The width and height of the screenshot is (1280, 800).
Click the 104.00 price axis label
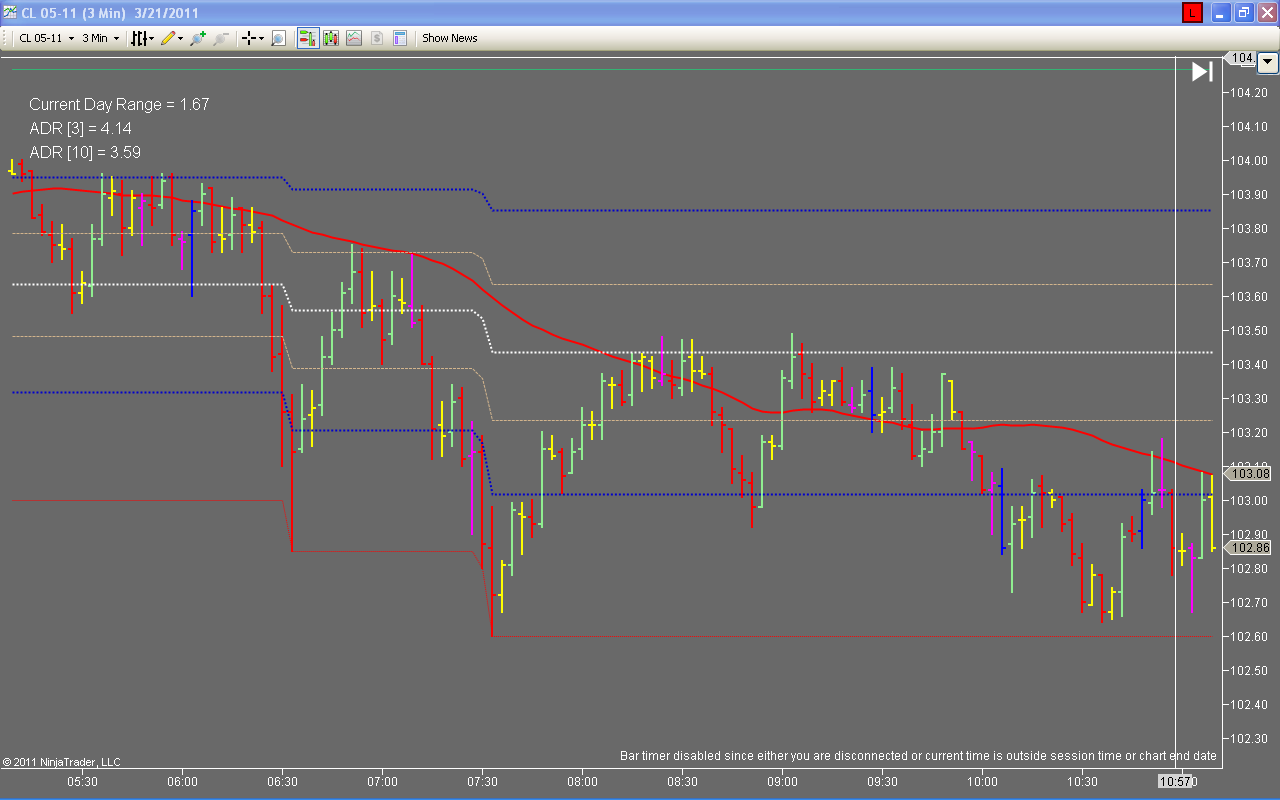[x=1250, y=161]
